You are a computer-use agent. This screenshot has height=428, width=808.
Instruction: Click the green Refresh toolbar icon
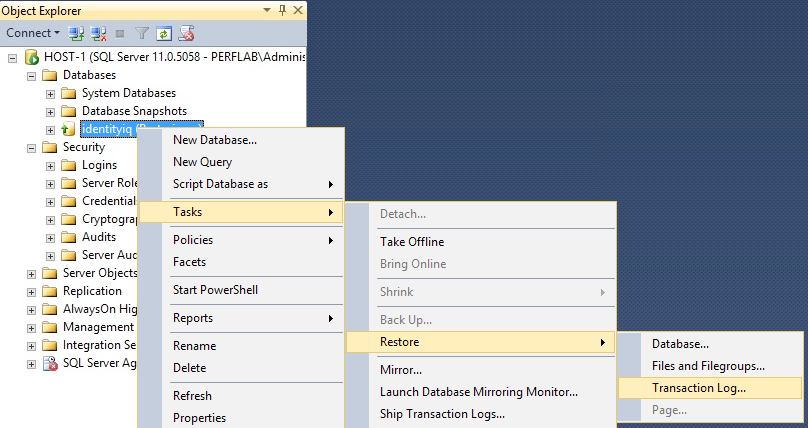coord(164,34)
